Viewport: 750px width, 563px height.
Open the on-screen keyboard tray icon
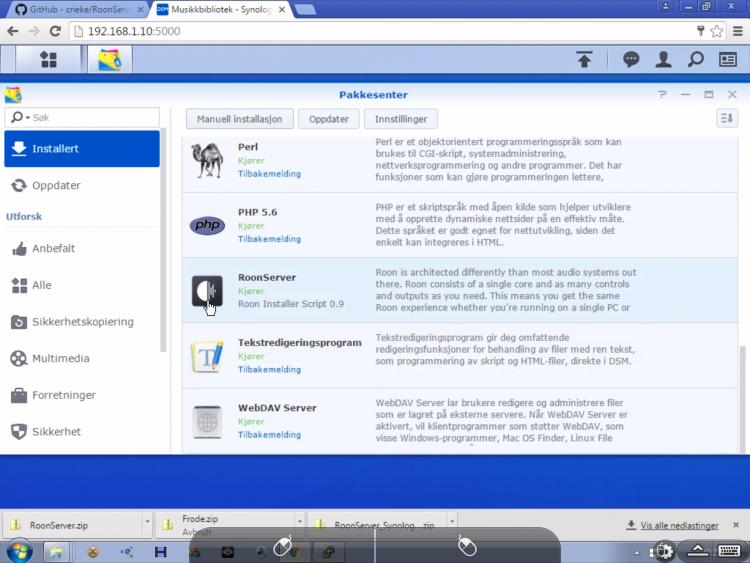tap(728, 551)
